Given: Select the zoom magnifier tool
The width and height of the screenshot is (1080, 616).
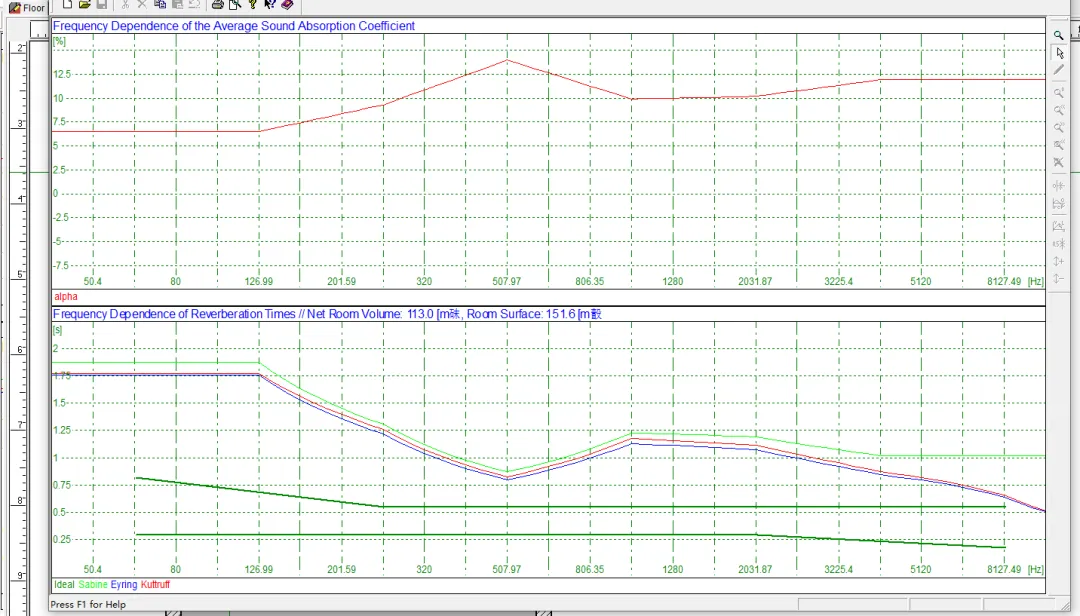Looking at the screenshot, I should [x=1059, y=35].
